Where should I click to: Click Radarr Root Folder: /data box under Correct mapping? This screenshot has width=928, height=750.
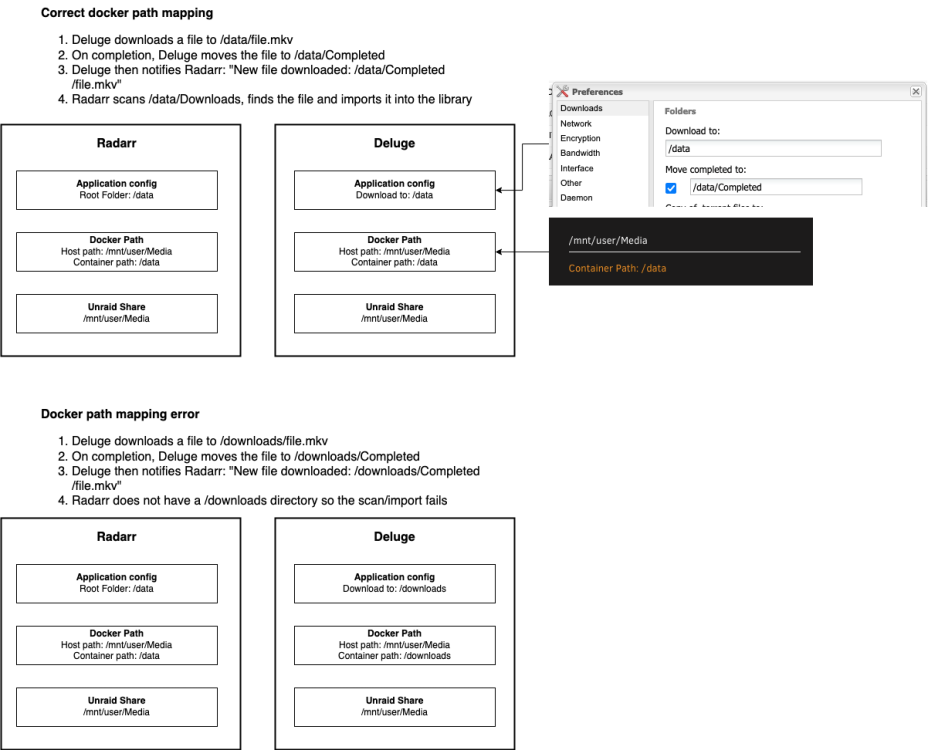pyautogui.click(x=117, y=190)
